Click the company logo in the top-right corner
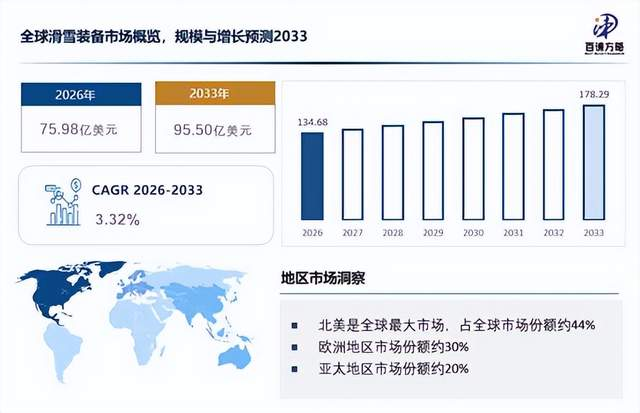The width and height of the screenshot is (640, 413). (604, 35)
